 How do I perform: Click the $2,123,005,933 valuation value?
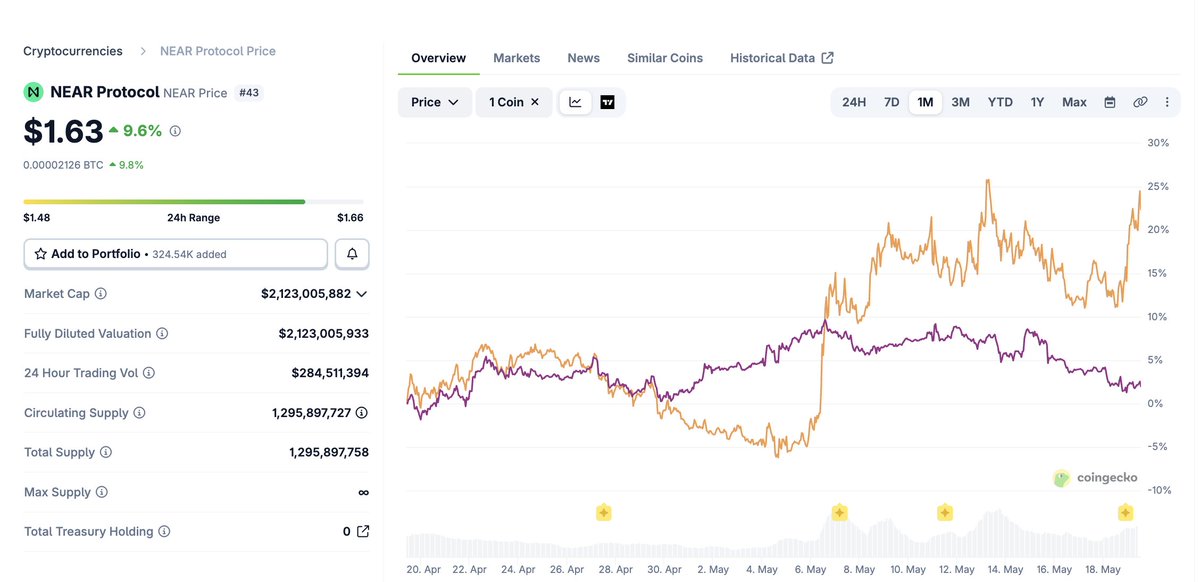[x=323, y=333]
